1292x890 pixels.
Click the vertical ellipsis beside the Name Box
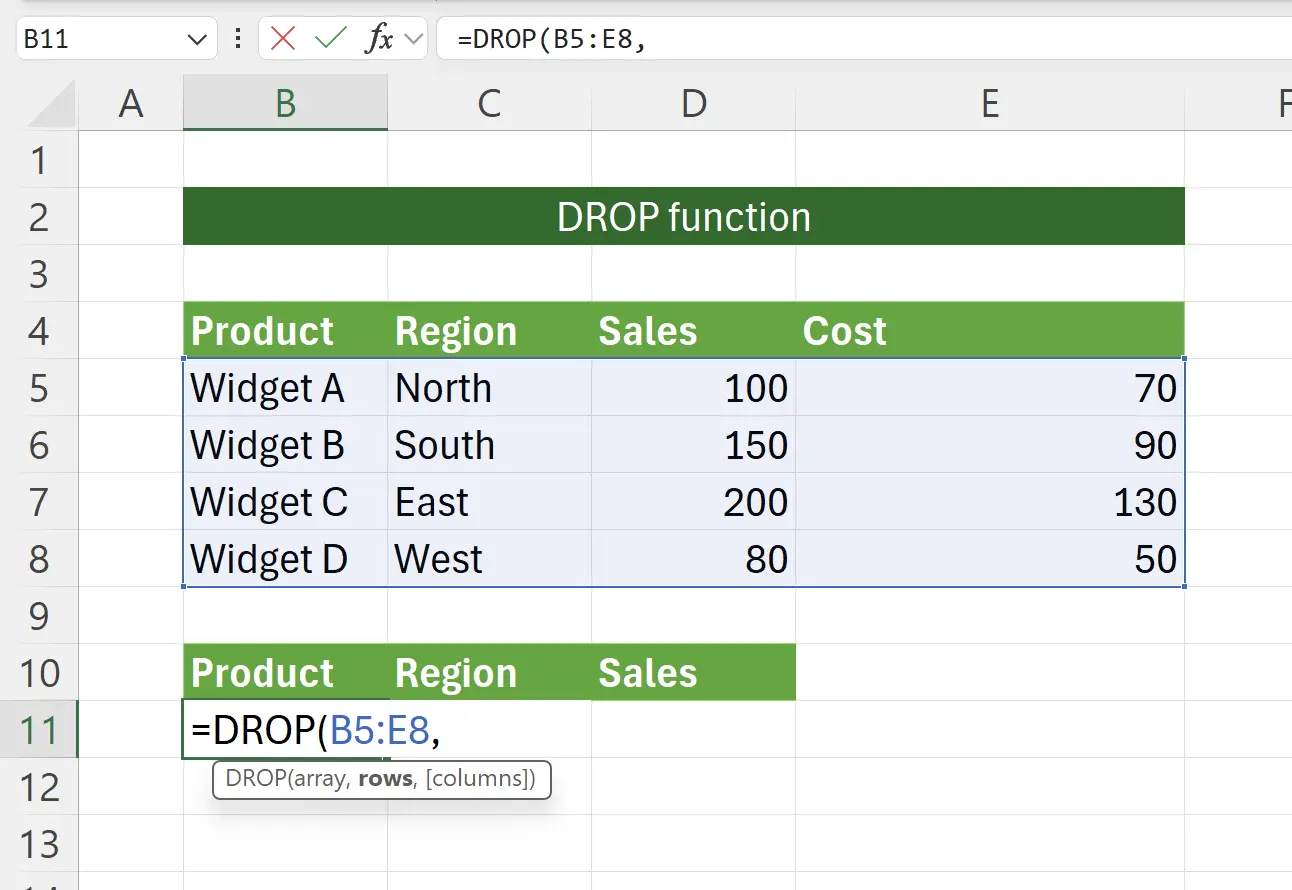coord(237,39)
